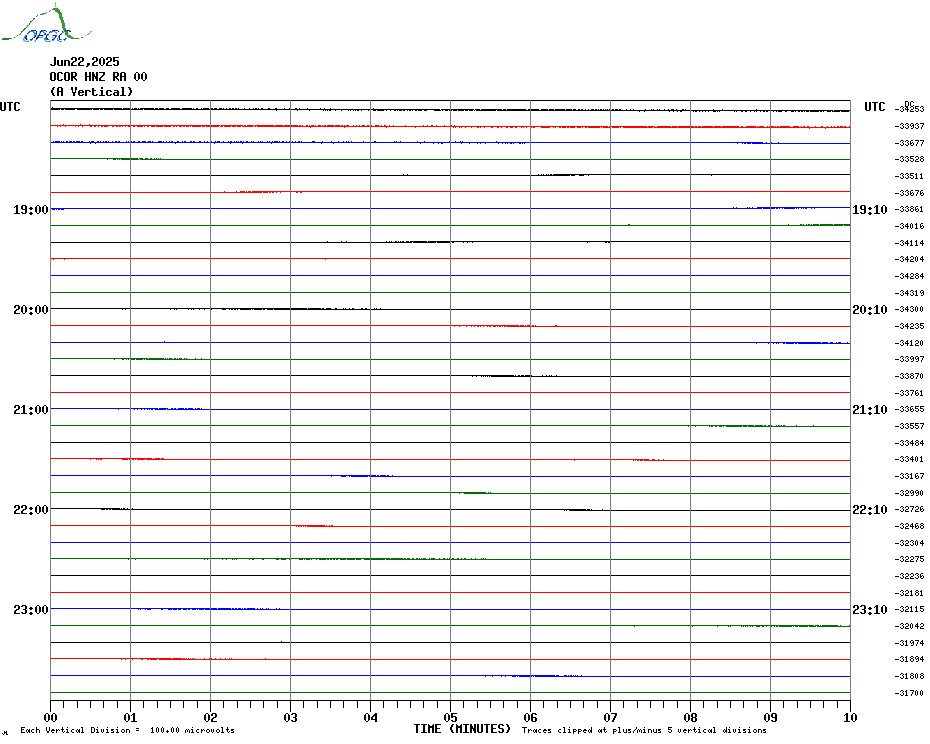Click the DC value -32042

pyautogui.click(x=909, y=626)
